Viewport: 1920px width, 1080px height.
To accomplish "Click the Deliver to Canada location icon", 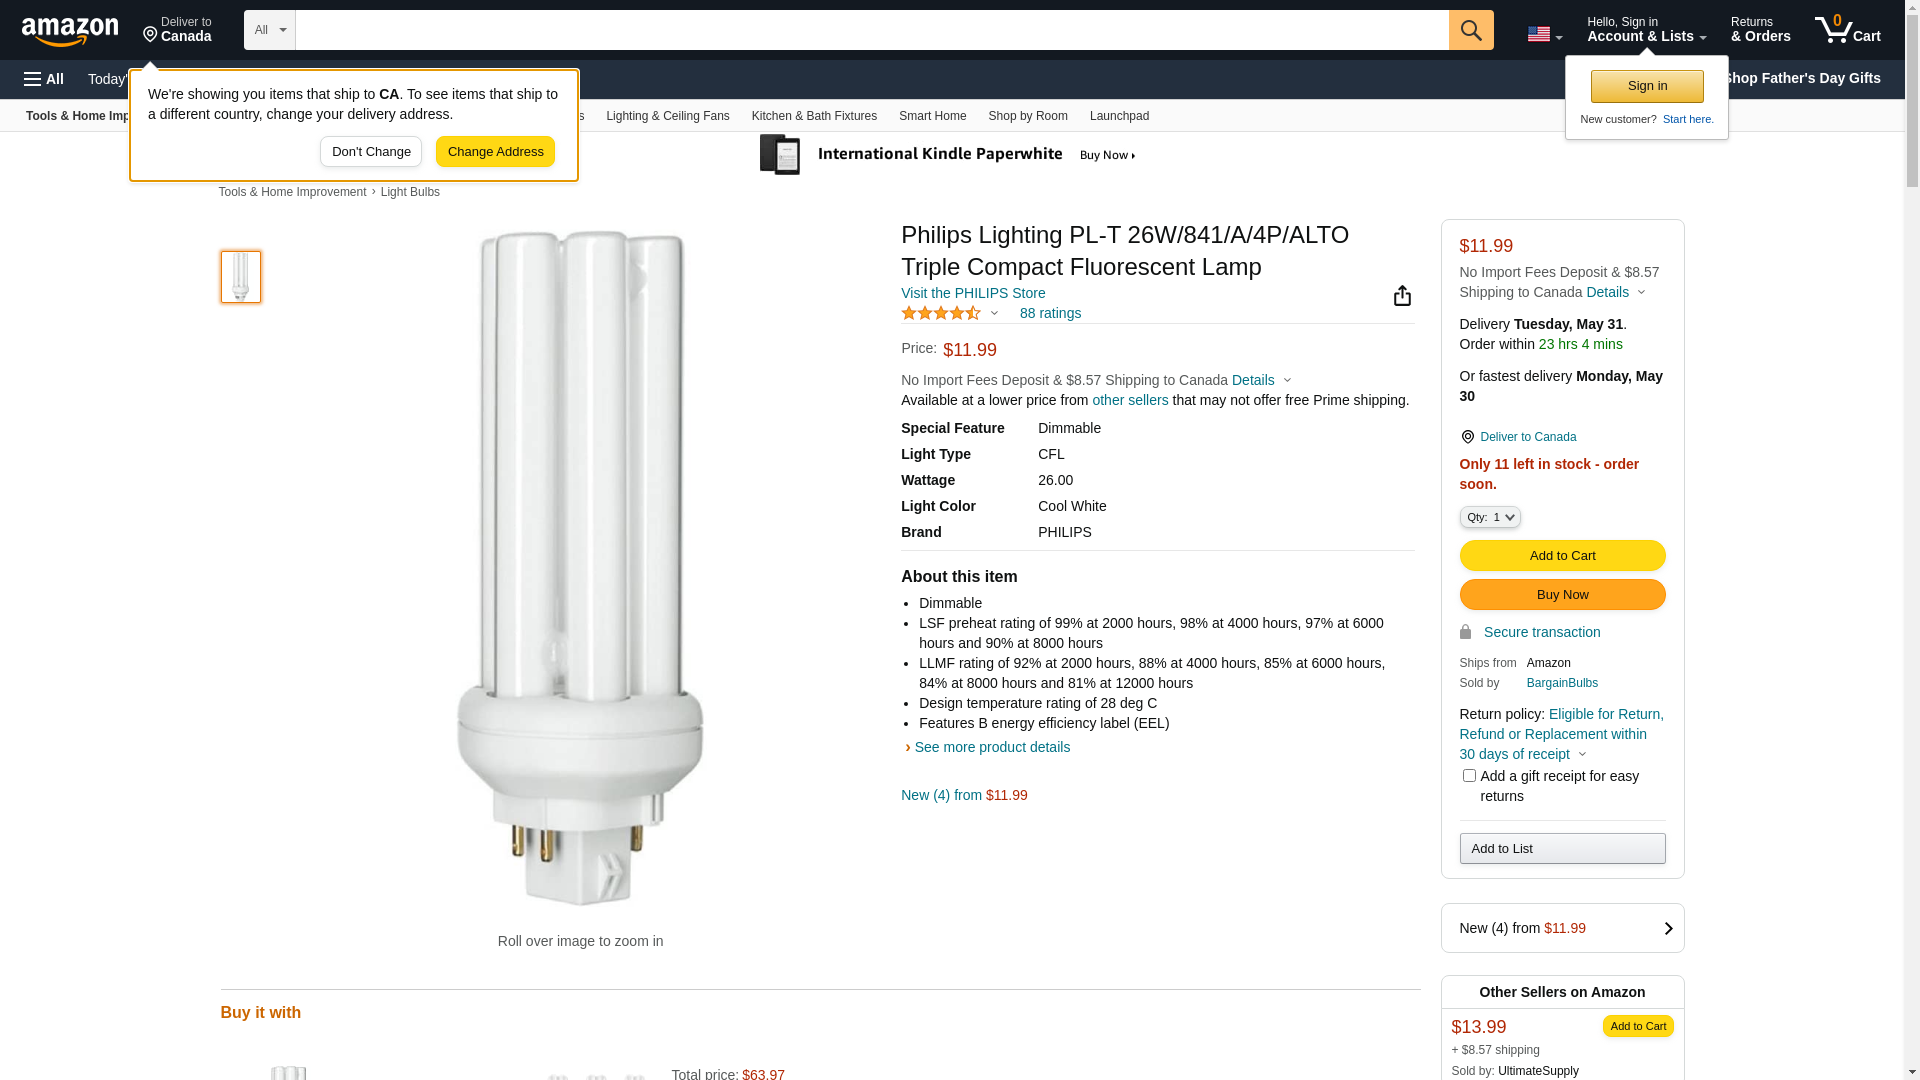I will 1467,437.
